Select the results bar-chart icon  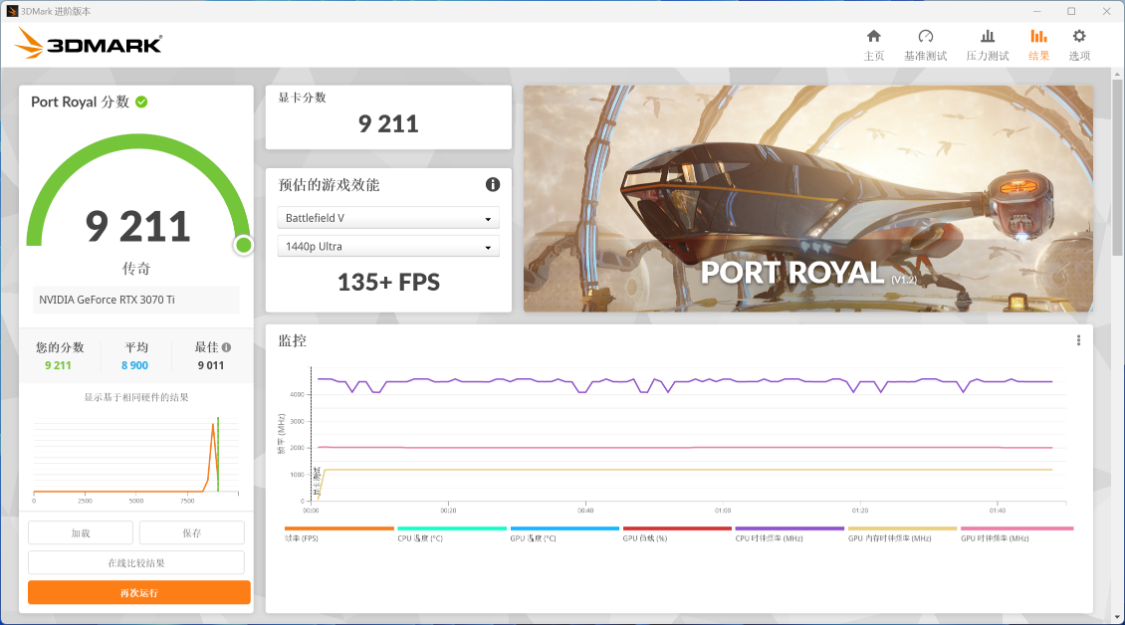1038,37
